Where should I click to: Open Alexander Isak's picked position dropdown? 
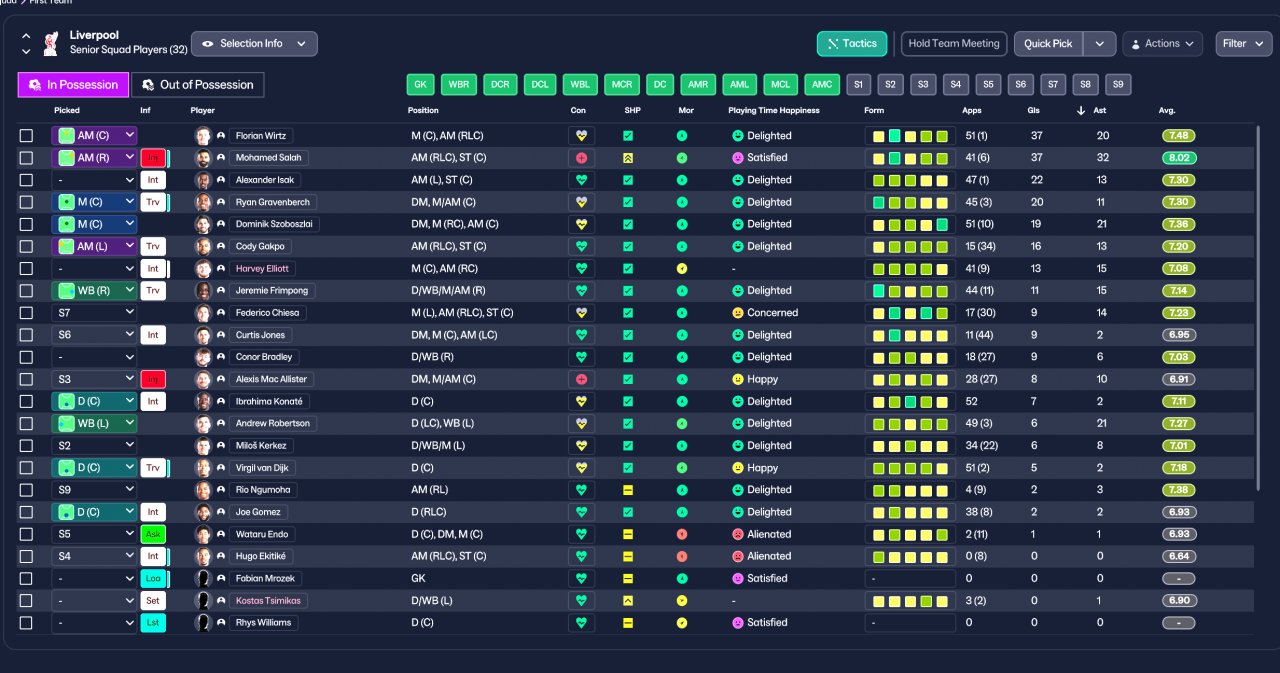(x=94, y=180)
